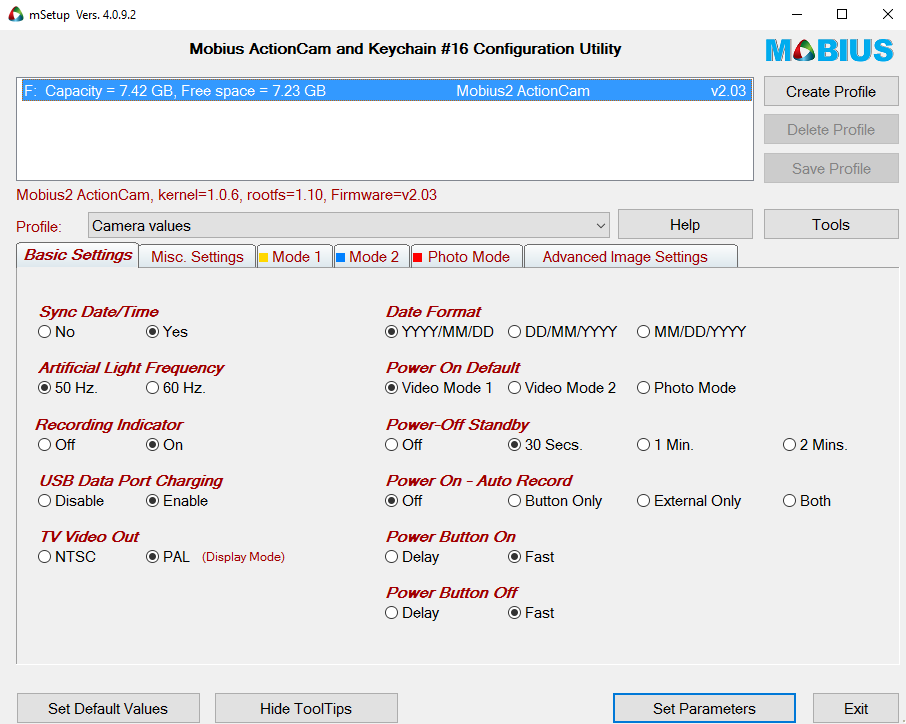Click the Save Profile button
Screen dimensions: 906x724
[831, 168]
